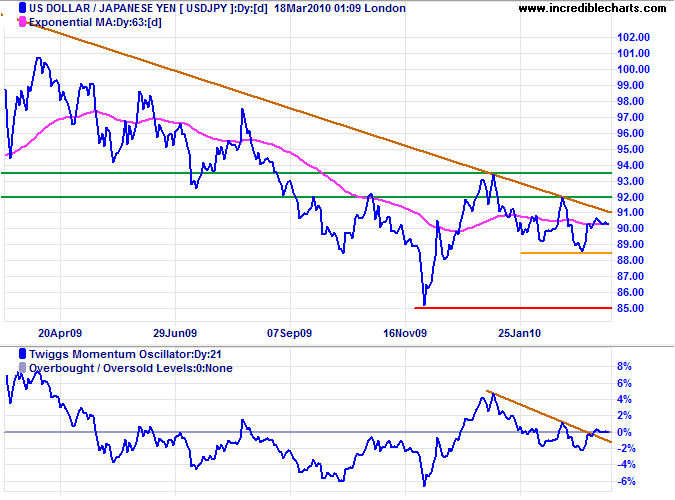This screenshot has height=500, width=675.
Task: Click the www.incrediblecharts.com link
Action: coord(592,8)
